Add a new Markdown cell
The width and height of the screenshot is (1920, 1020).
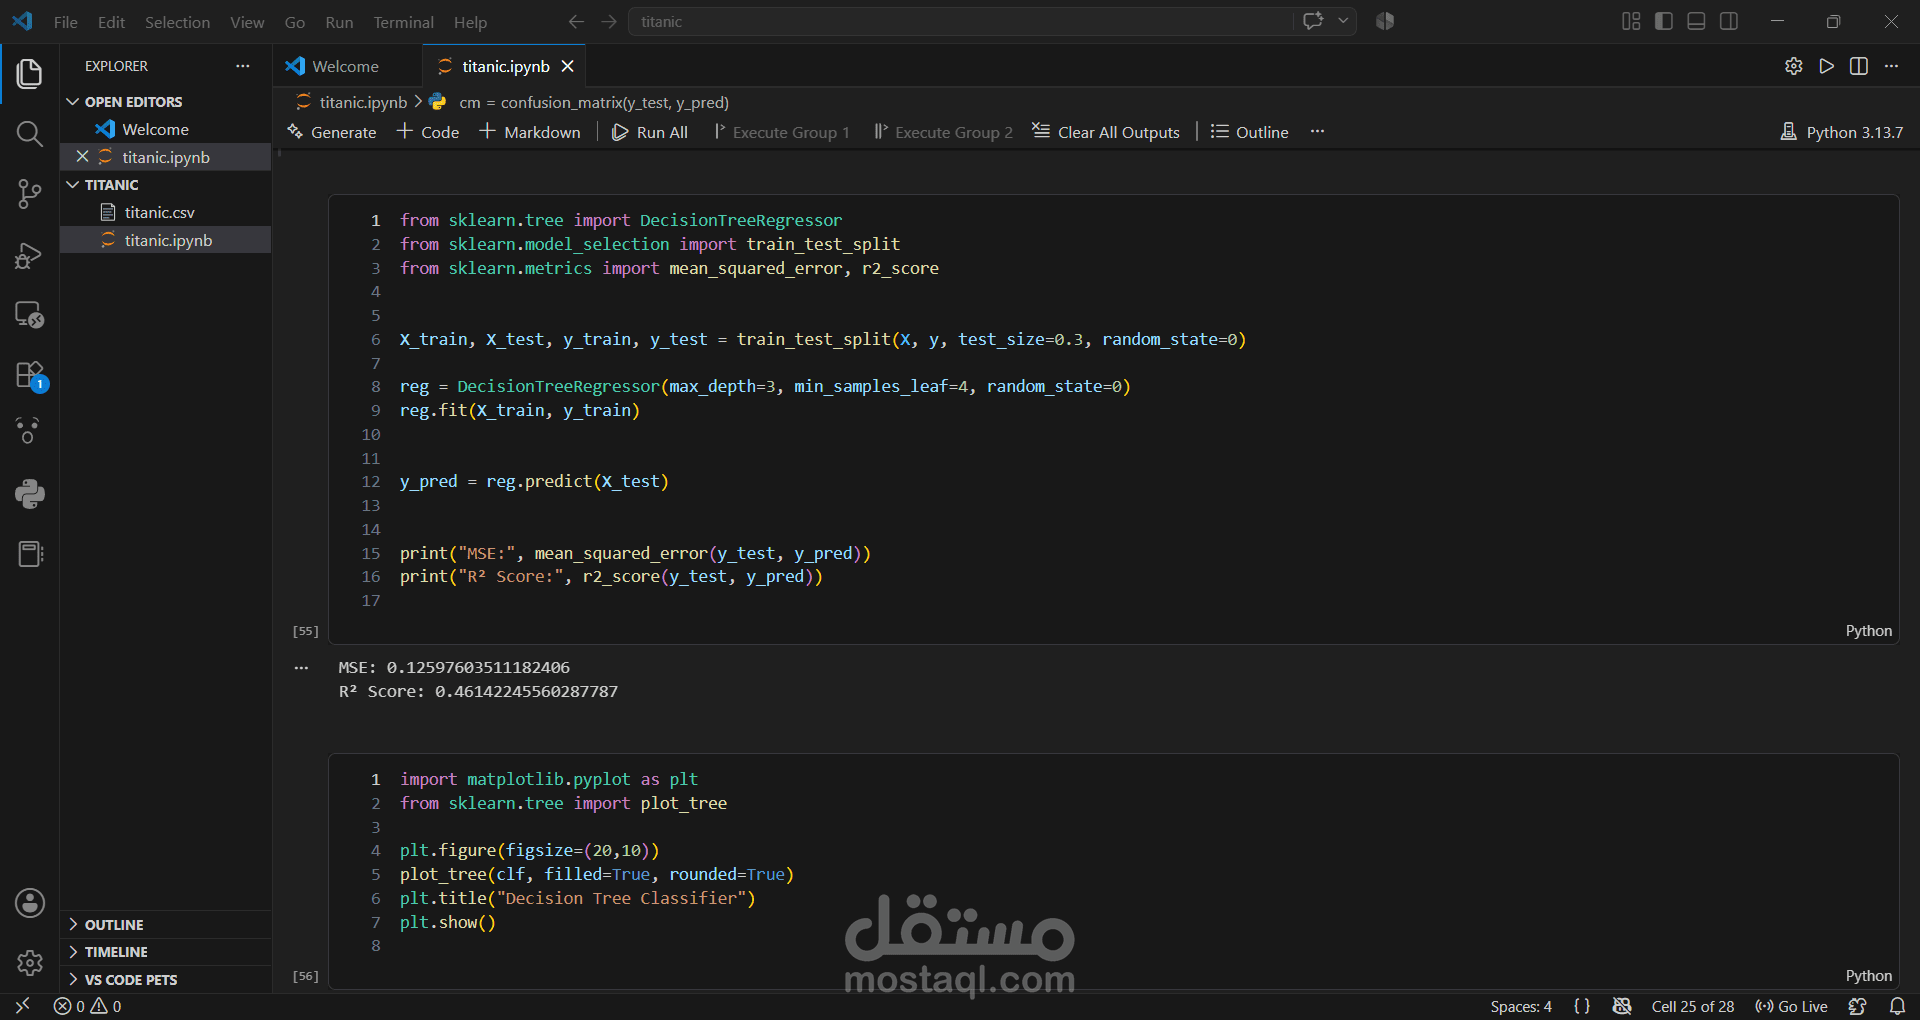pos(529,132)
